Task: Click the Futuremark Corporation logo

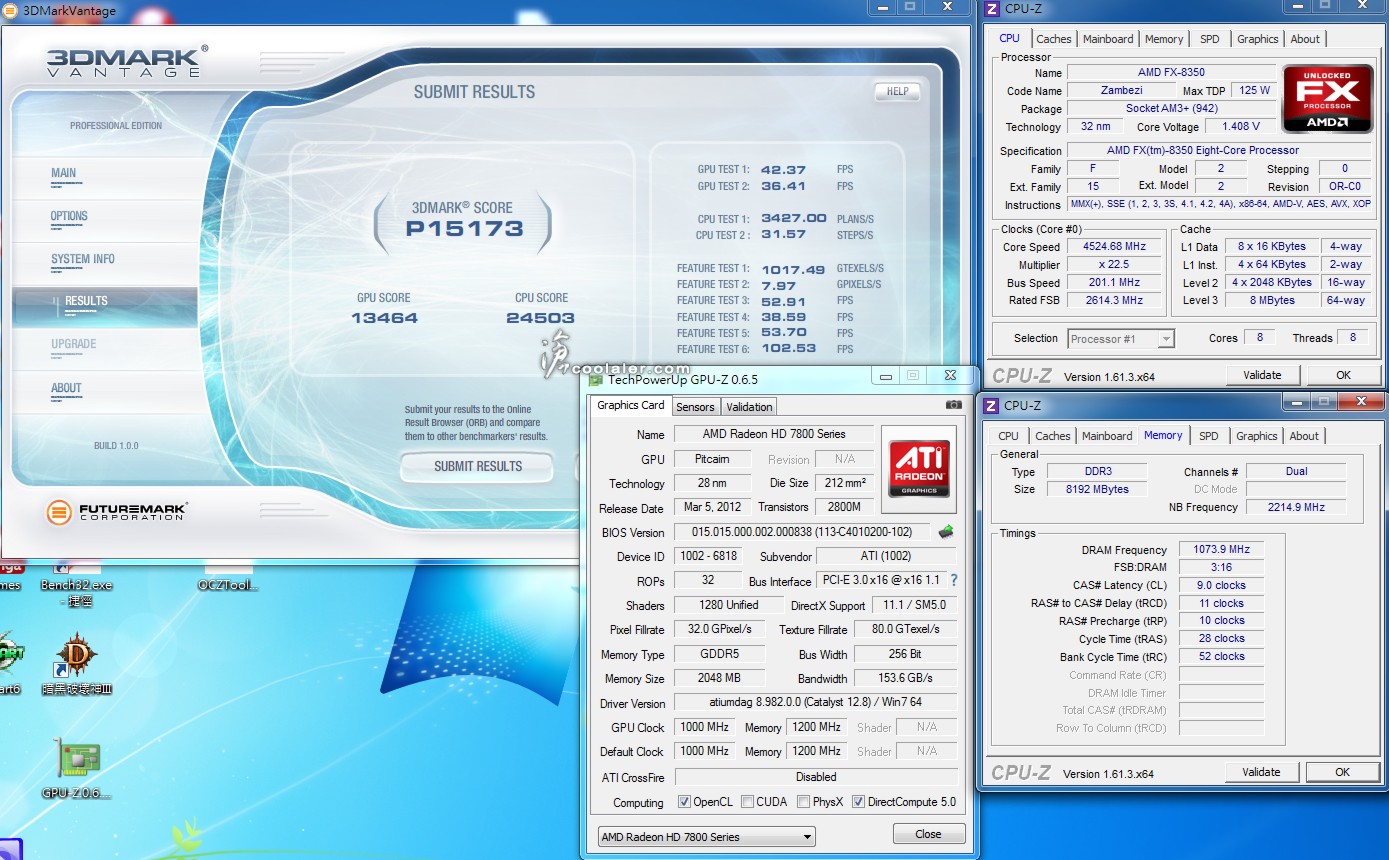Action: coord(116,512)
